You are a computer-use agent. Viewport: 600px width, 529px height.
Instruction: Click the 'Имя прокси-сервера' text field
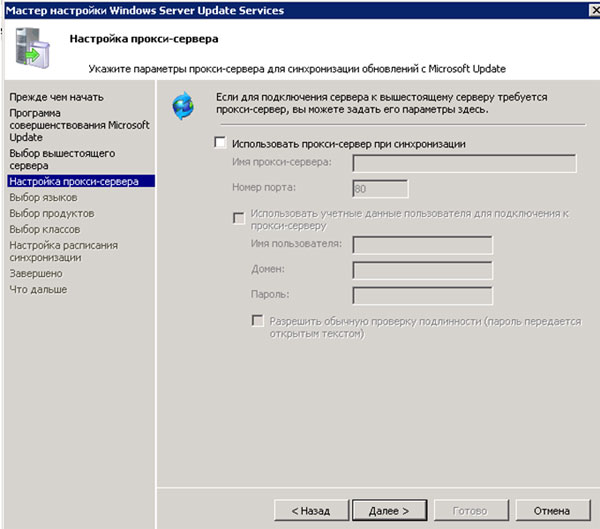point(464,164)
